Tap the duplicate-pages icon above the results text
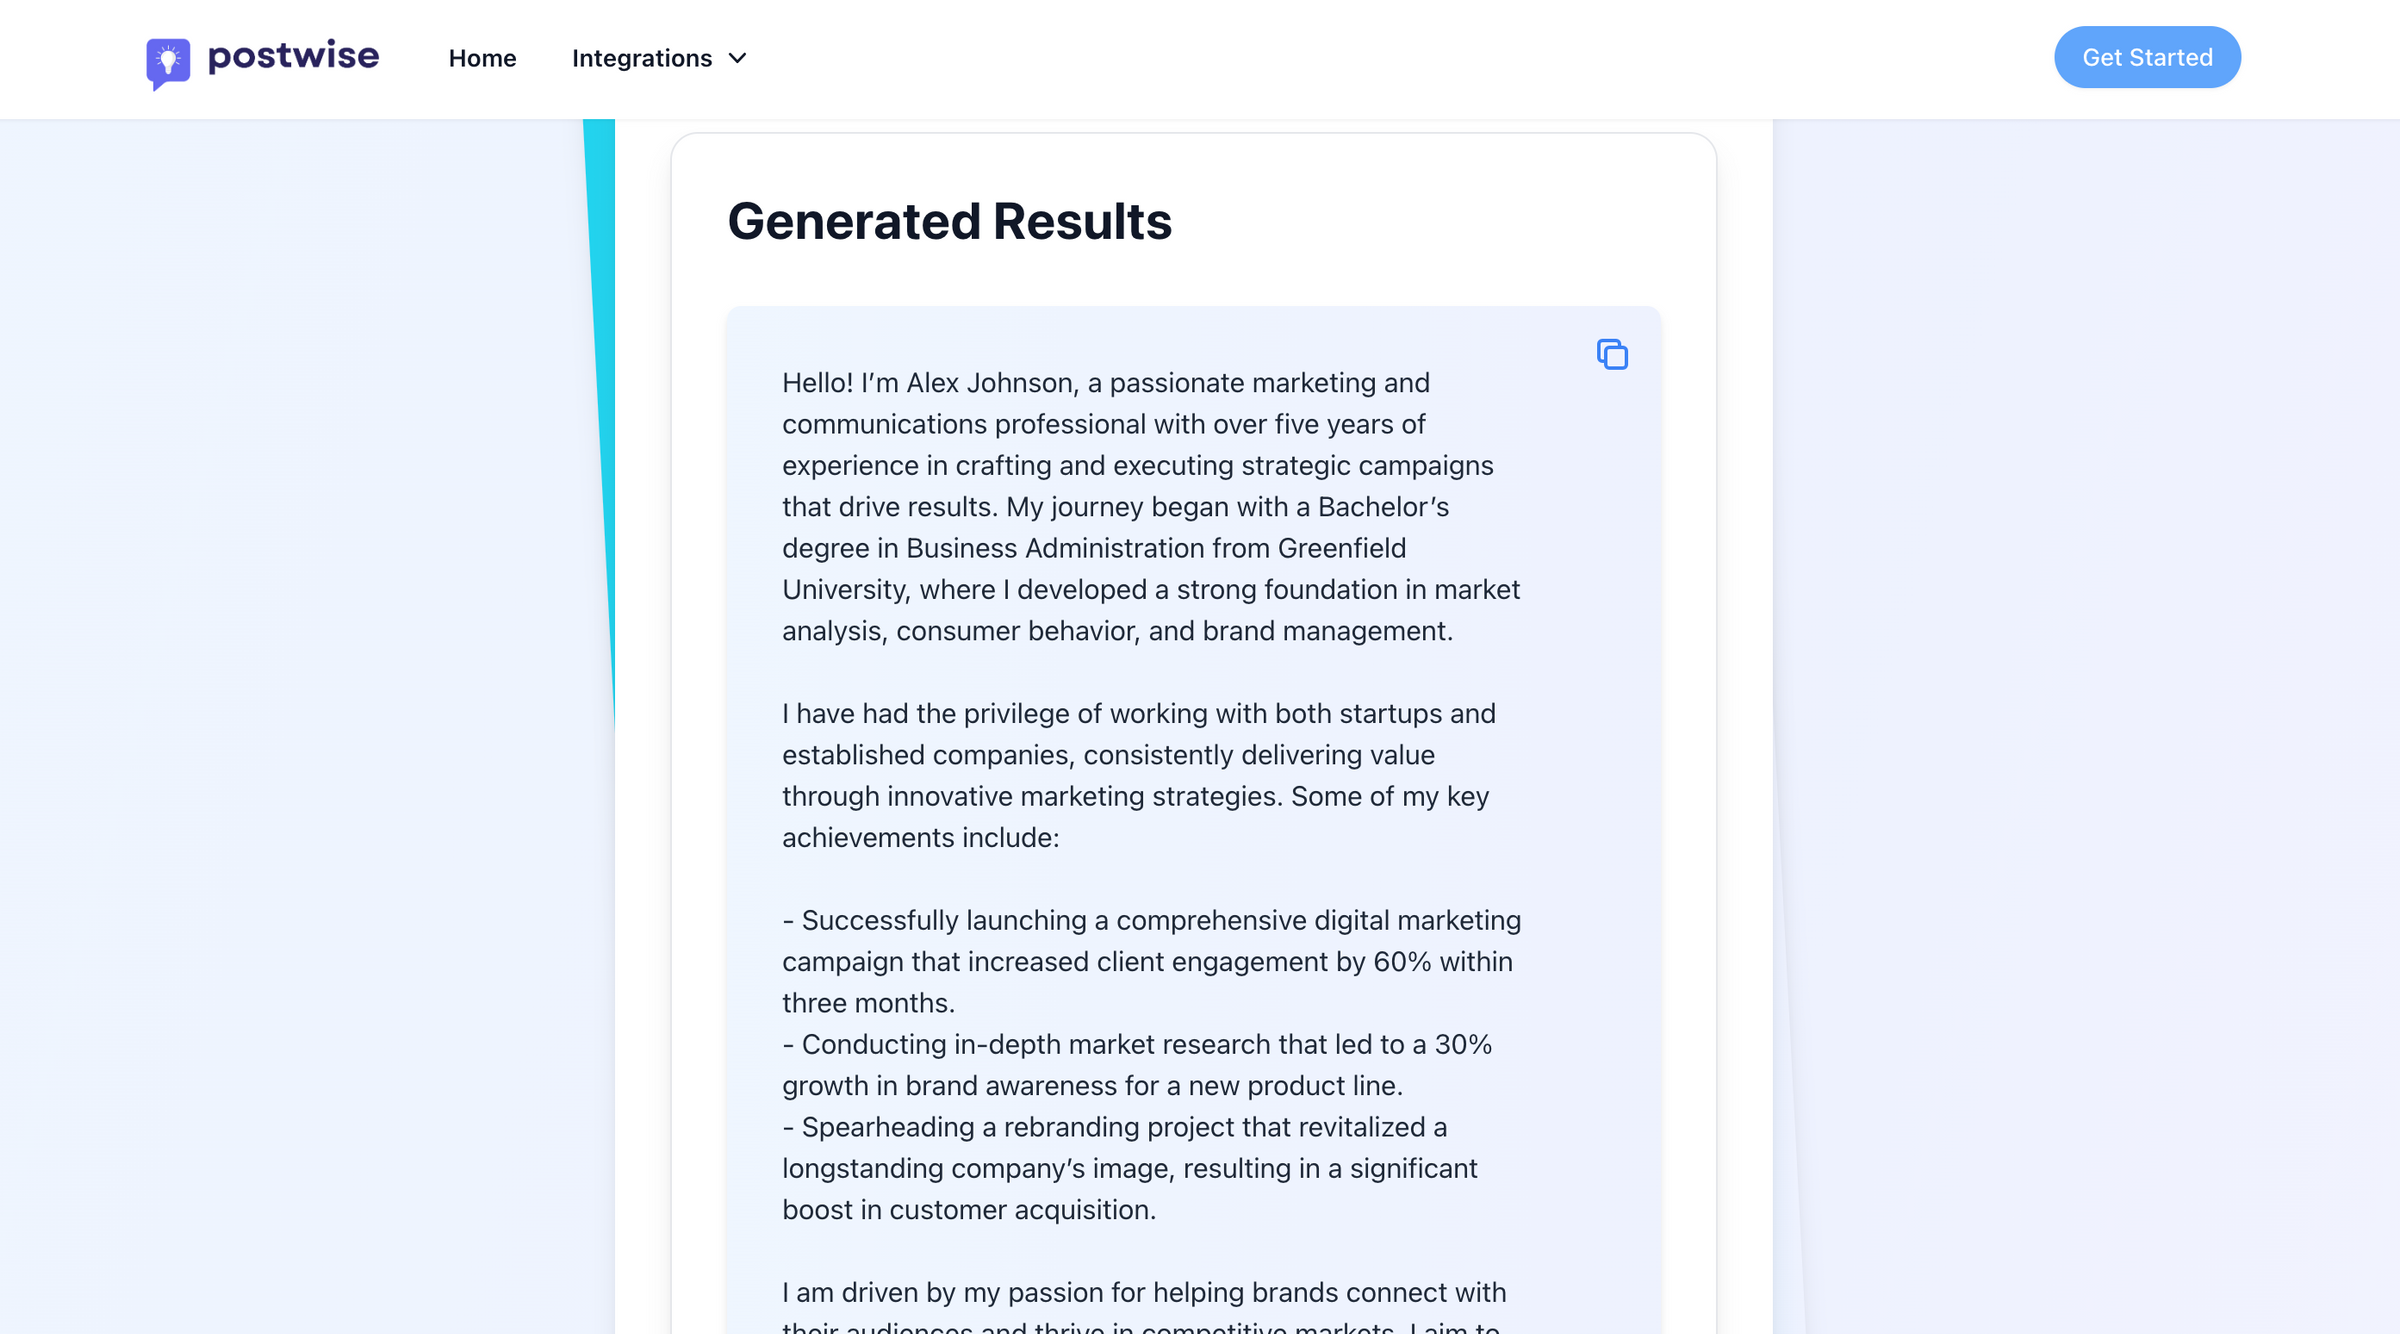 click(x=1611, y=355)
